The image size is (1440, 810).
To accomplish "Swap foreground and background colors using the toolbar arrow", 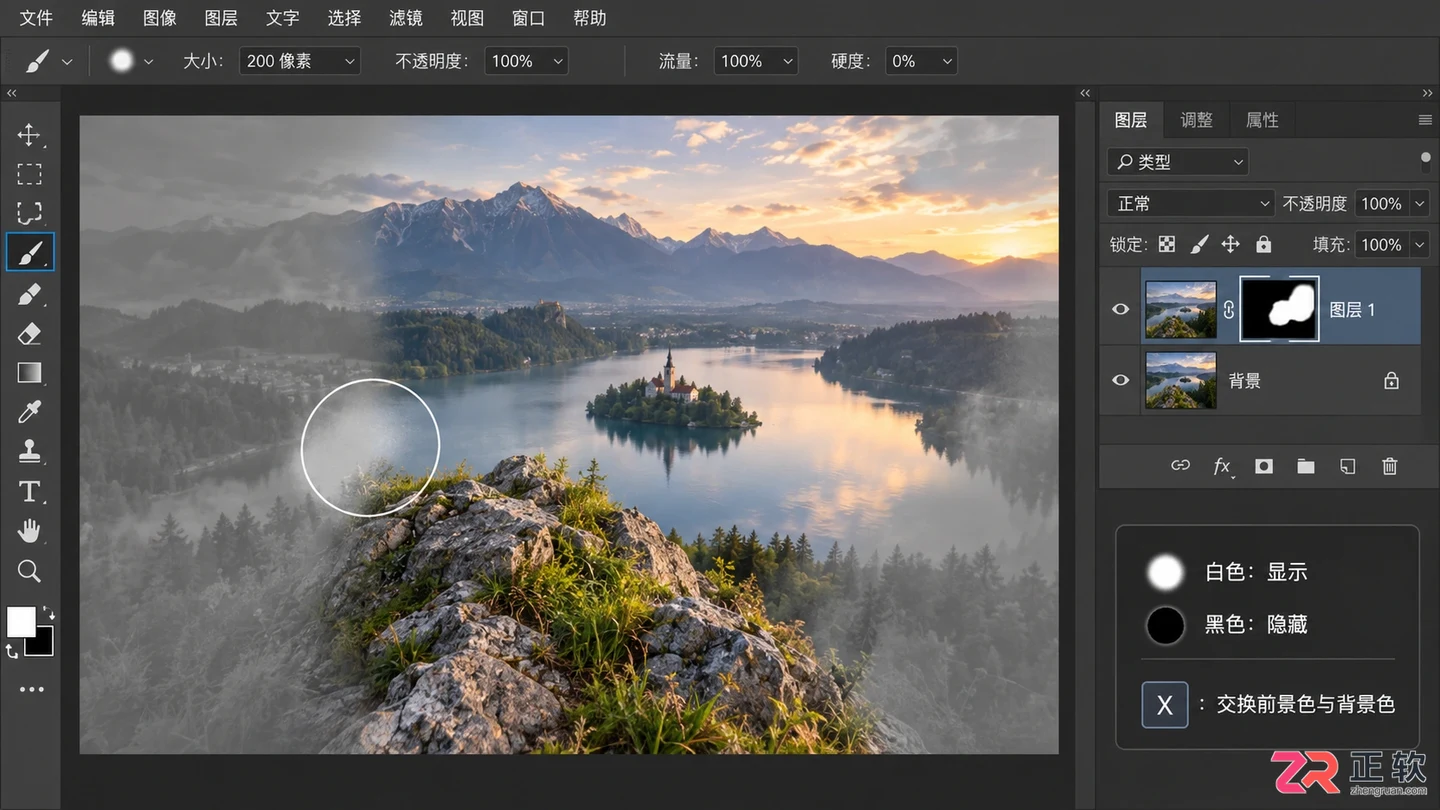I will (47, 613).
